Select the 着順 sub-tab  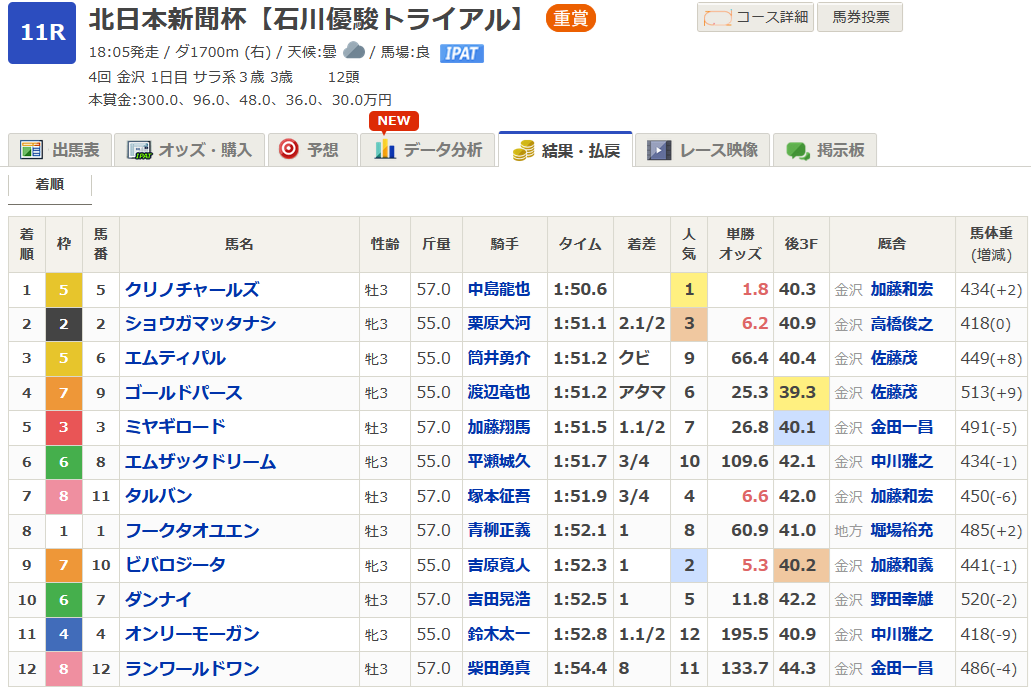click(49, 184)
